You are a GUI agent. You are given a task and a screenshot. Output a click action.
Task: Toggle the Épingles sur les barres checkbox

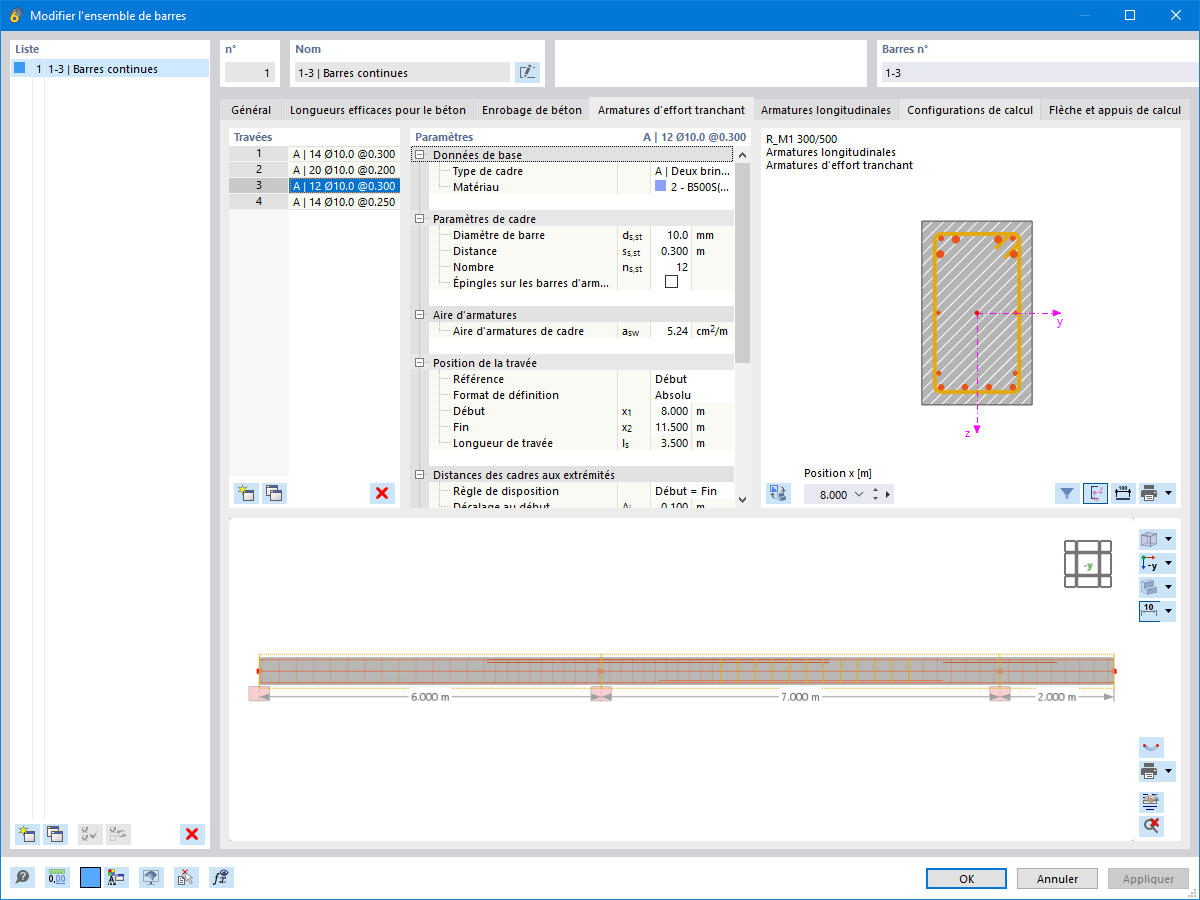tap(671, 282)
